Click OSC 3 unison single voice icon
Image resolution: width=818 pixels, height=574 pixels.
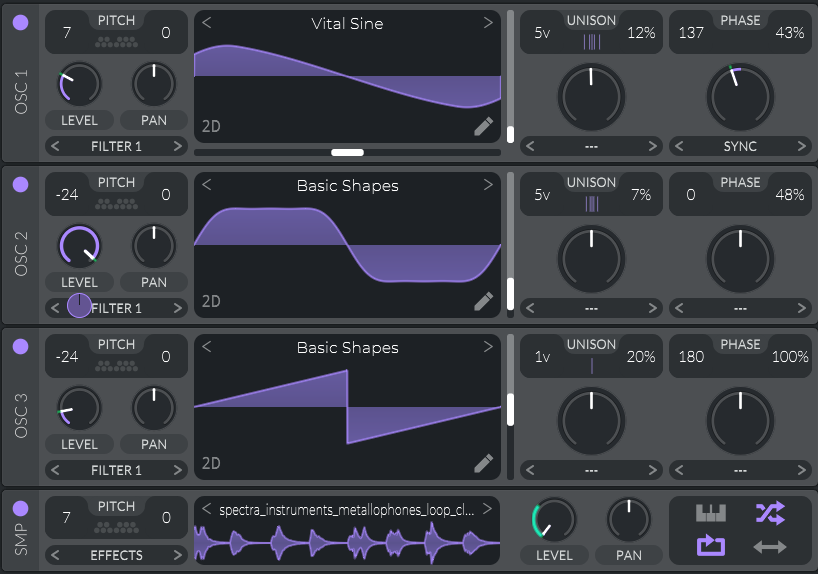pyautogui.click(x=592, y=366)
